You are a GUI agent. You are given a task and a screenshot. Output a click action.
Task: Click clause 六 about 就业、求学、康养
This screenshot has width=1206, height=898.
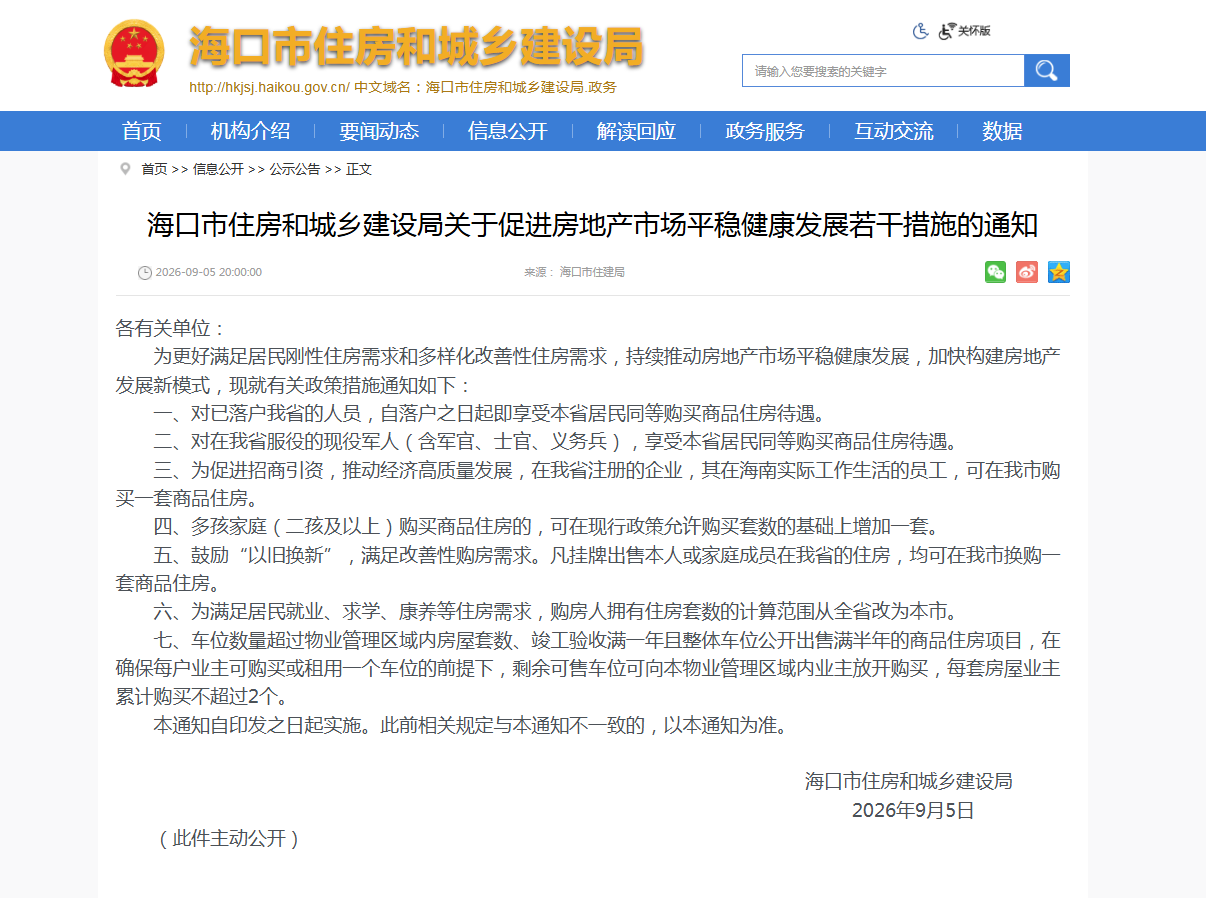pyautogui.click(x=555, y=611)
